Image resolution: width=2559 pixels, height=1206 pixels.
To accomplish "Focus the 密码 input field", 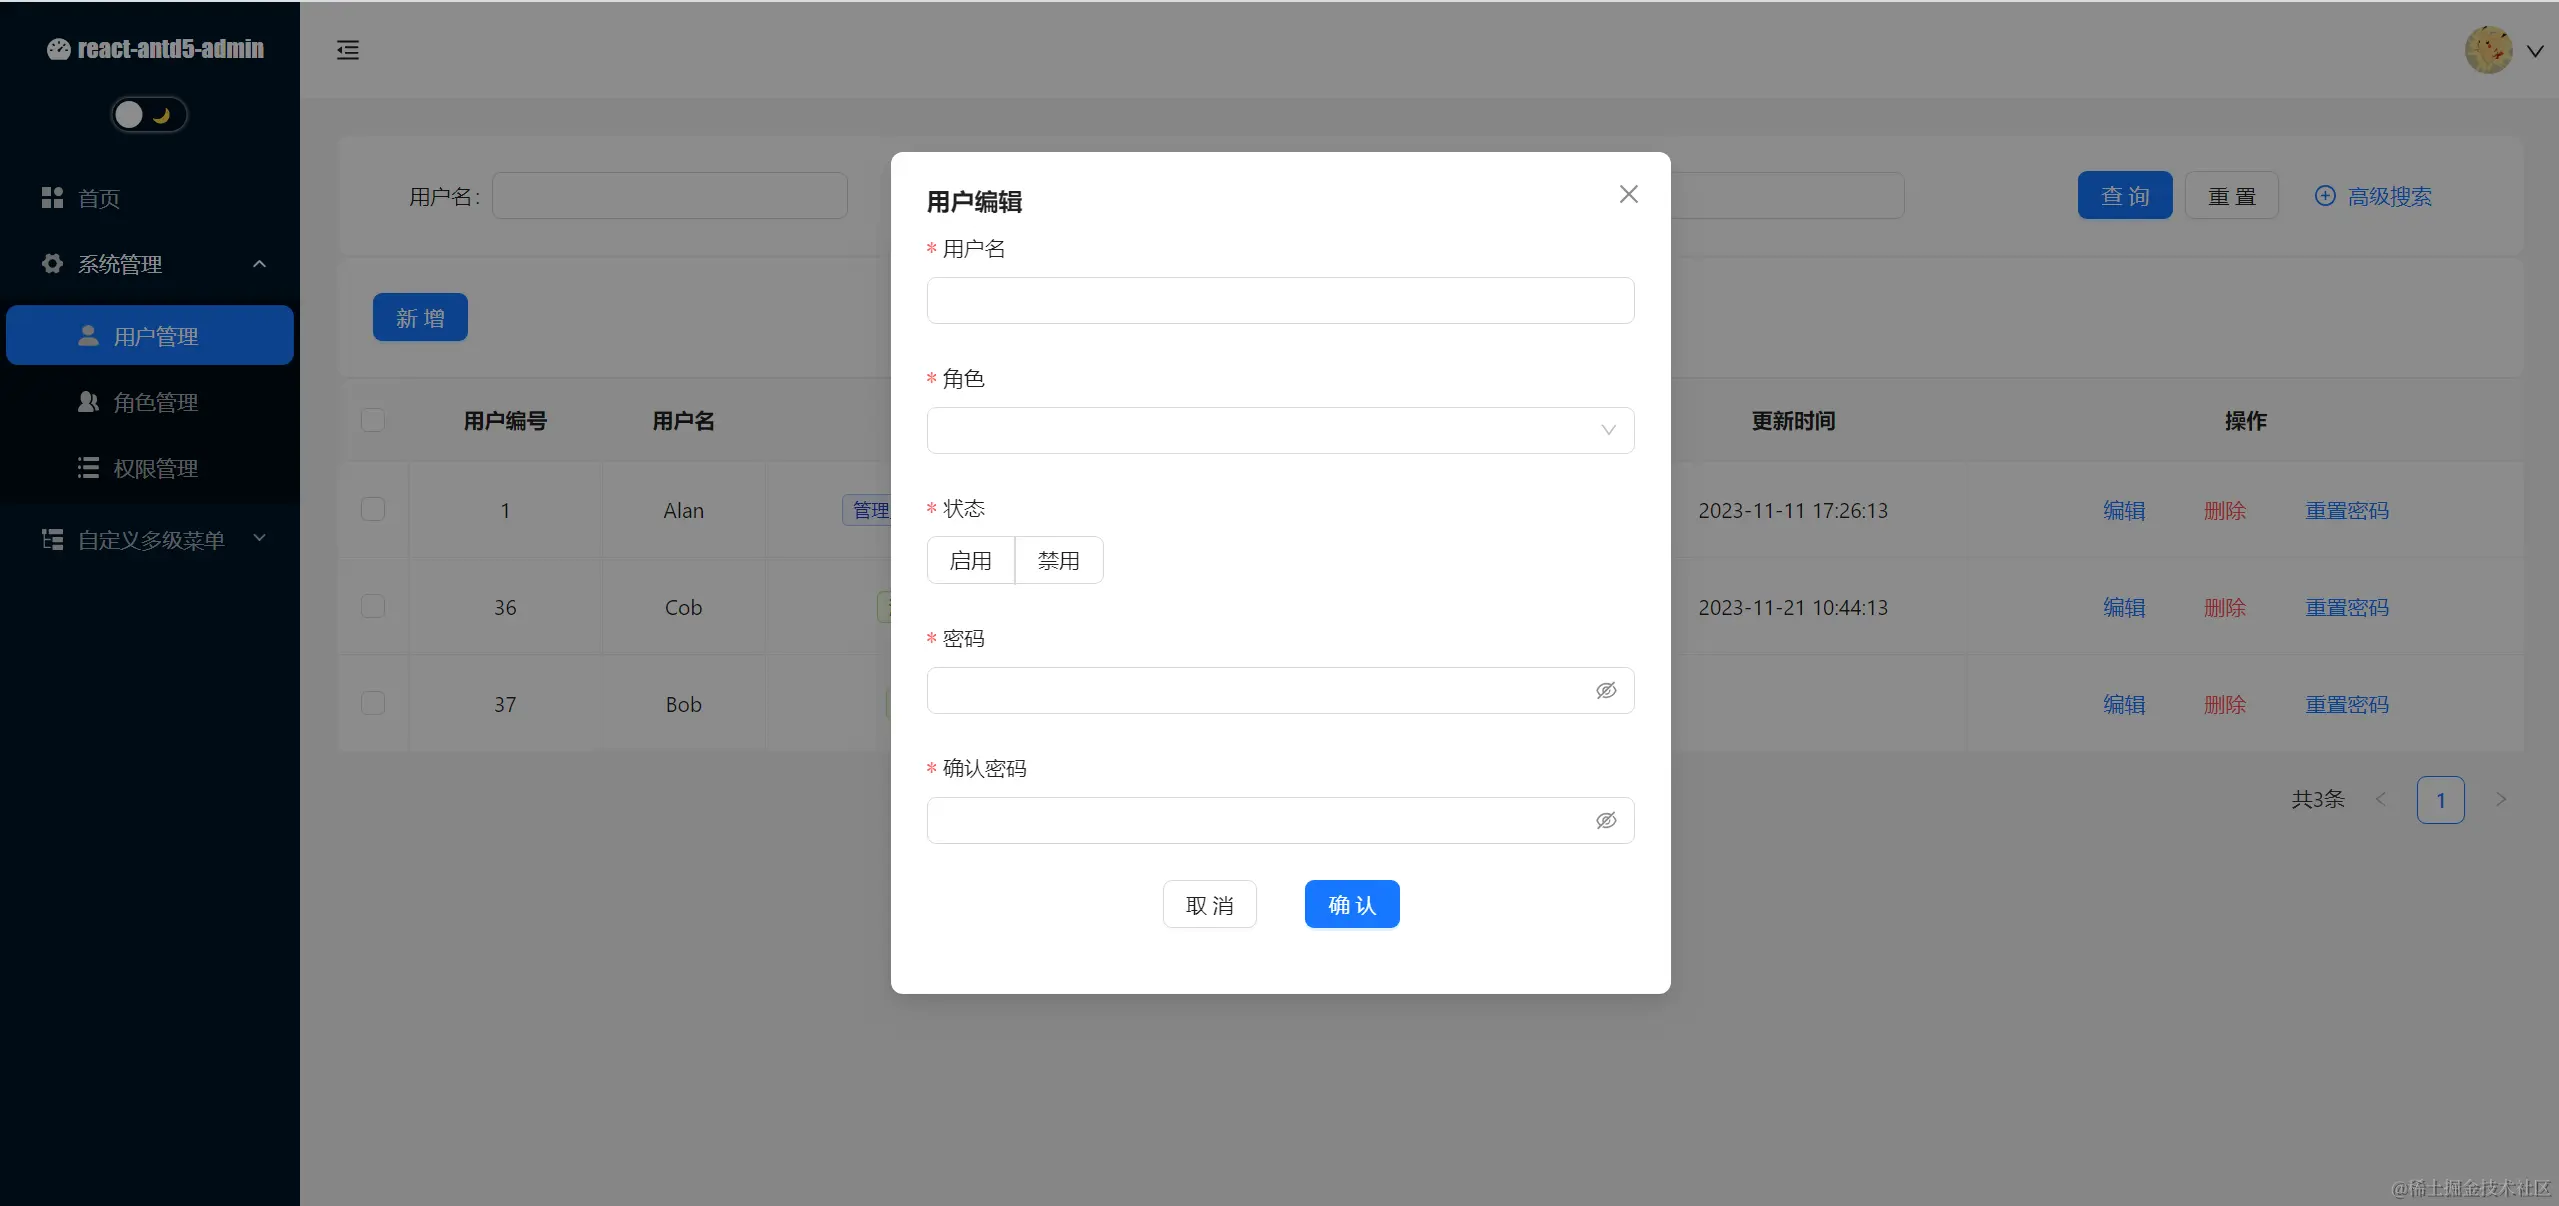I will pyautogui.click(x=1280, y=690).
